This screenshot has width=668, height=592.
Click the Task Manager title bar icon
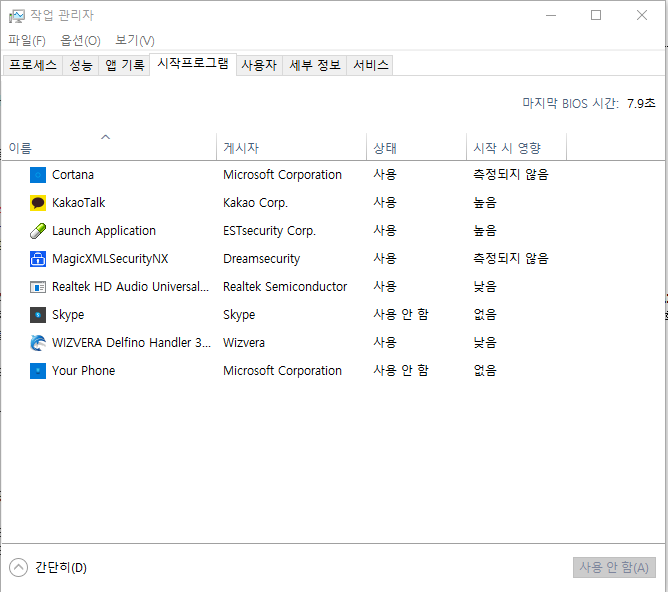(x=17, y=16)
